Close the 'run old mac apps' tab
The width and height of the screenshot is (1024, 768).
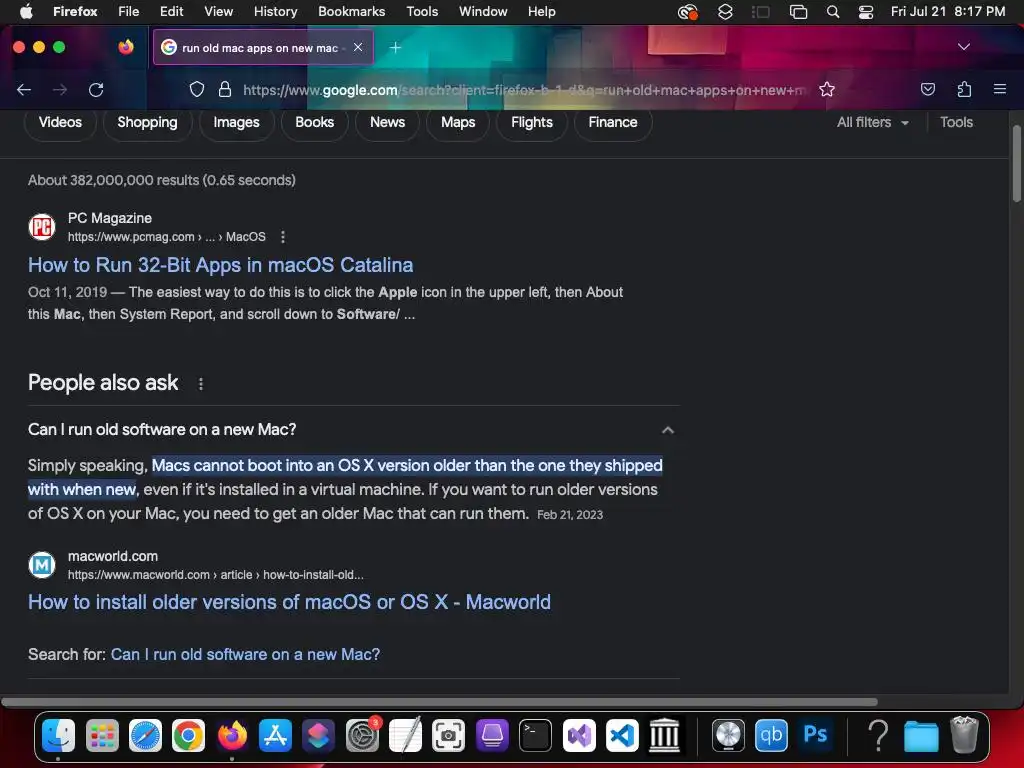358,47
